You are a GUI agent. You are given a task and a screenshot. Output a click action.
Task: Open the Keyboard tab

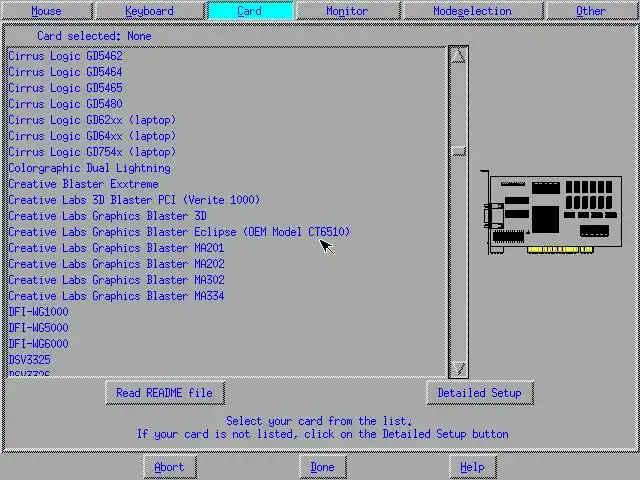[x=149, y=11]
